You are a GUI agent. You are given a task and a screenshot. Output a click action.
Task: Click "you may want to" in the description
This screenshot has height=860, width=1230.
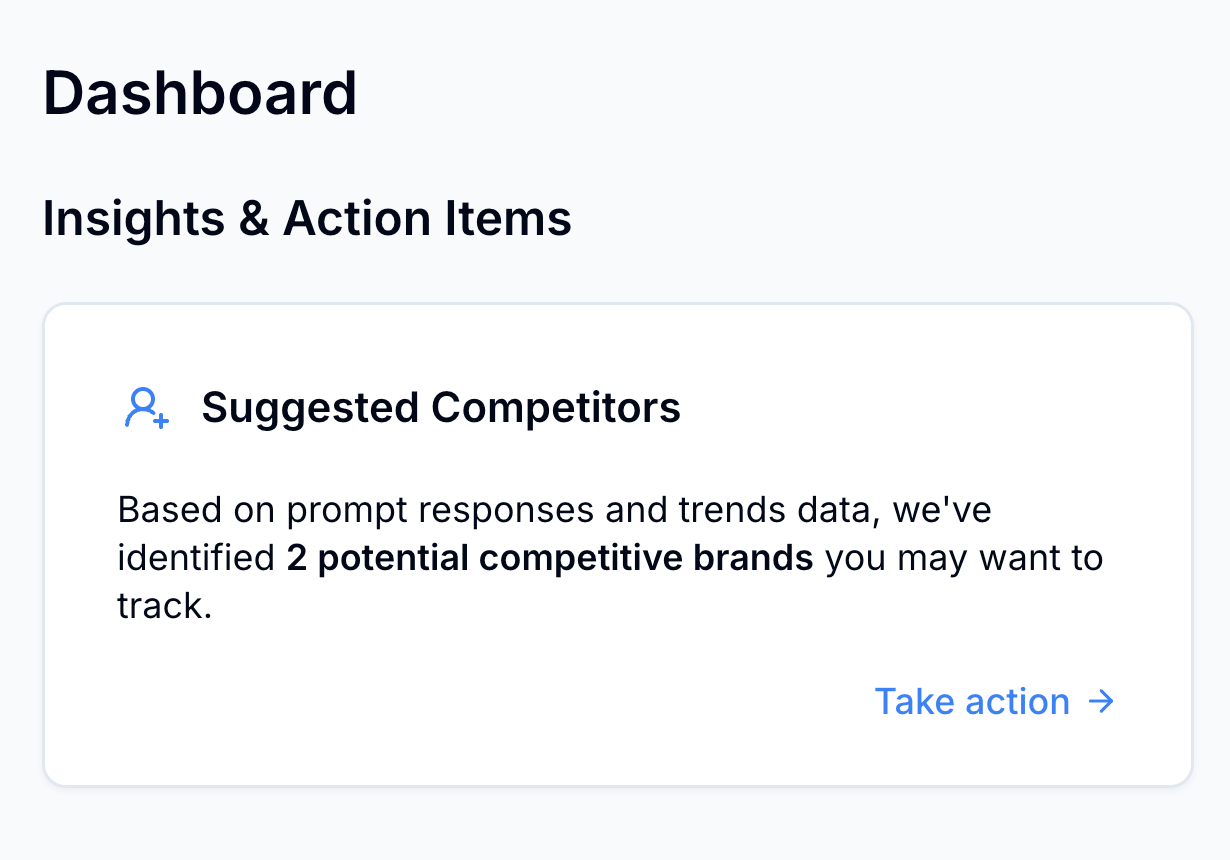(964, 558)
